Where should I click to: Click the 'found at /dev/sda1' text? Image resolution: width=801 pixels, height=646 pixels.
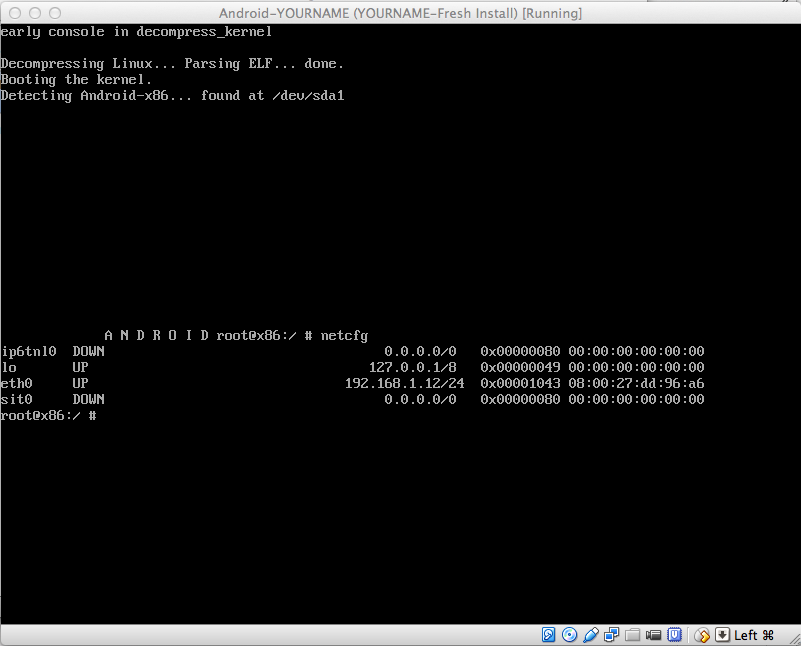(x=273, y=95)
